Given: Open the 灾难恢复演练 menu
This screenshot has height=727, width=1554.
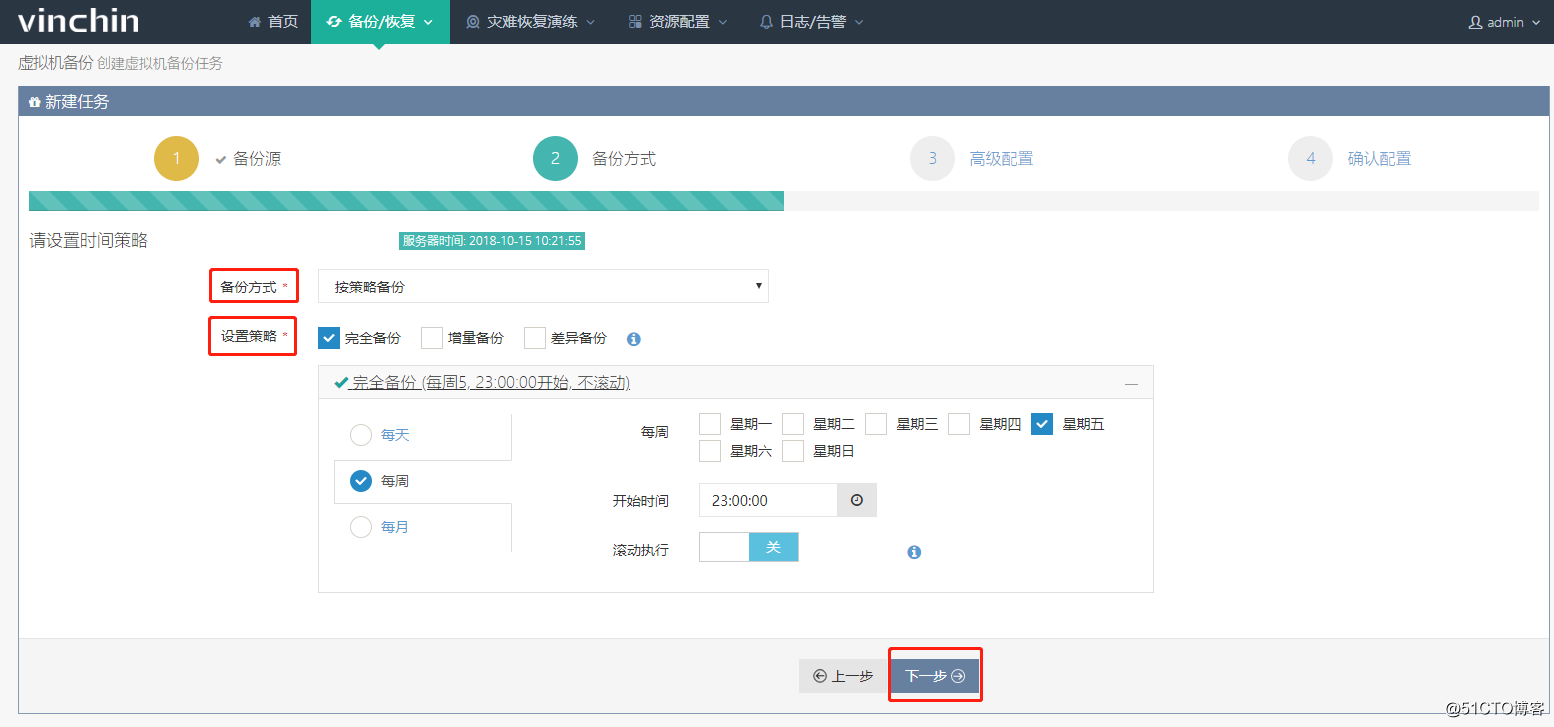Looking at the screenshot, I should 530,21.
